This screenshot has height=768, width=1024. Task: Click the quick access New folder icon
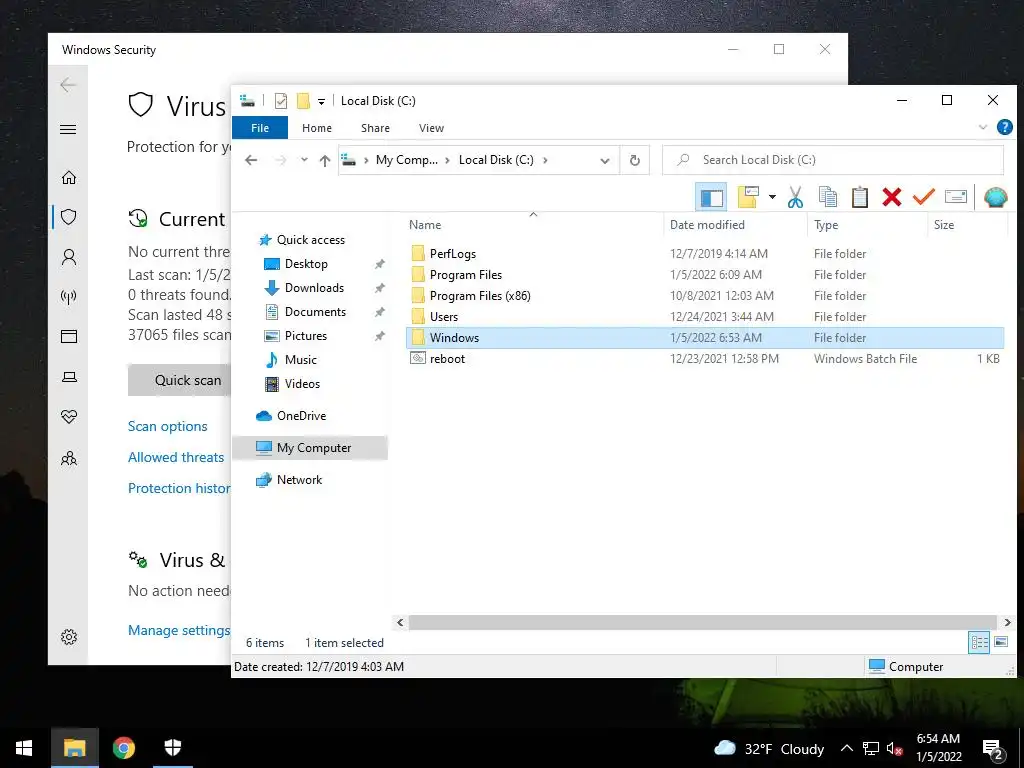click(x=303, y=101)
